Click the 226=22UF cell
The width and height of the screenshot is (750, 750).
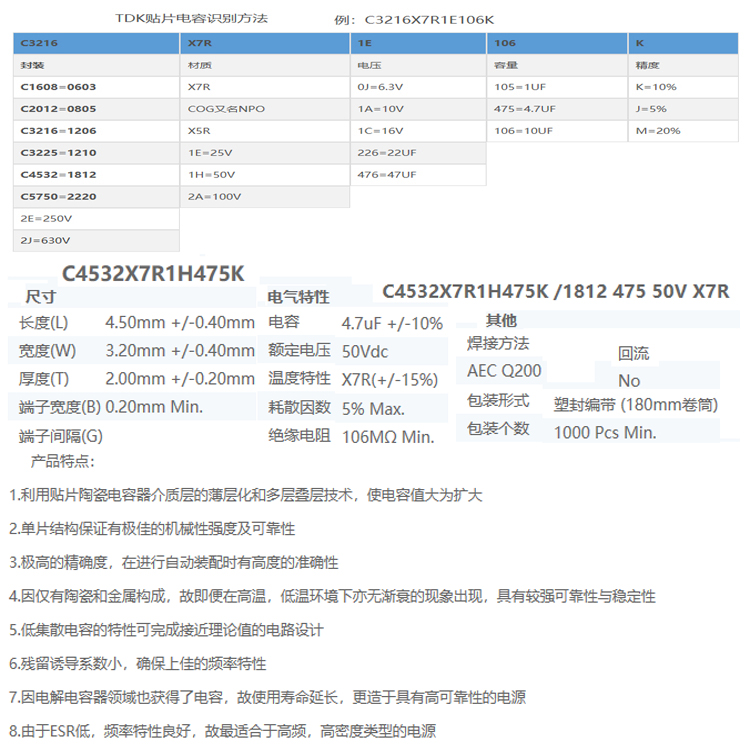coord(419,153)
